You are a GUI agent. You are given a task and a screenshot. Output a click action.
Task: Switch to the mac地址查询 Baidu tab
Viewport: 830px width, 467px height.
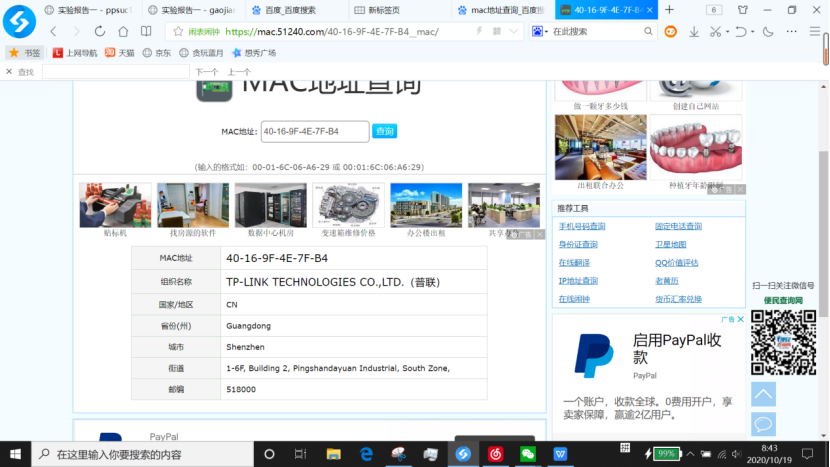(x=503, y=10)
